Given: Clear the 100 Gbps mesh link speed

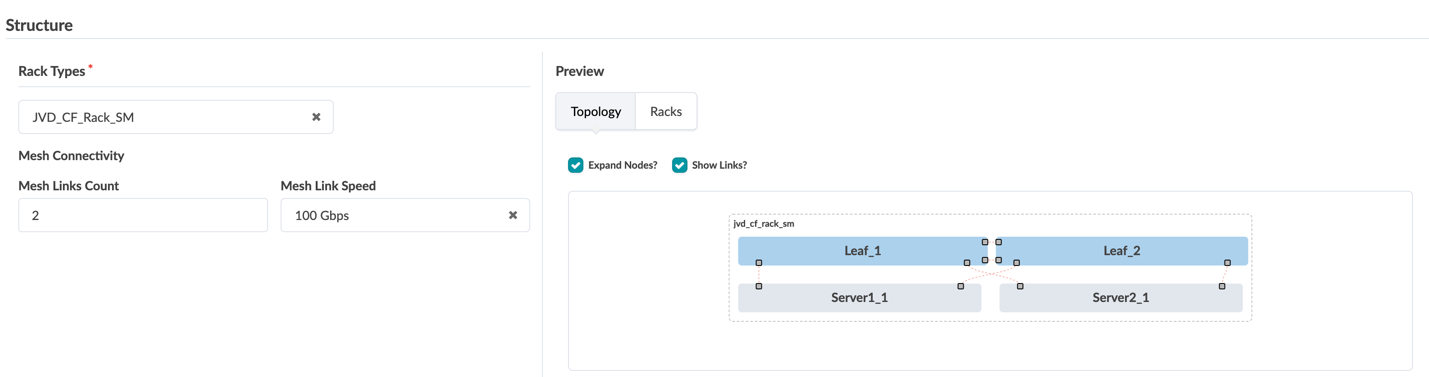Looking at the screenshot, I should 513,215.
